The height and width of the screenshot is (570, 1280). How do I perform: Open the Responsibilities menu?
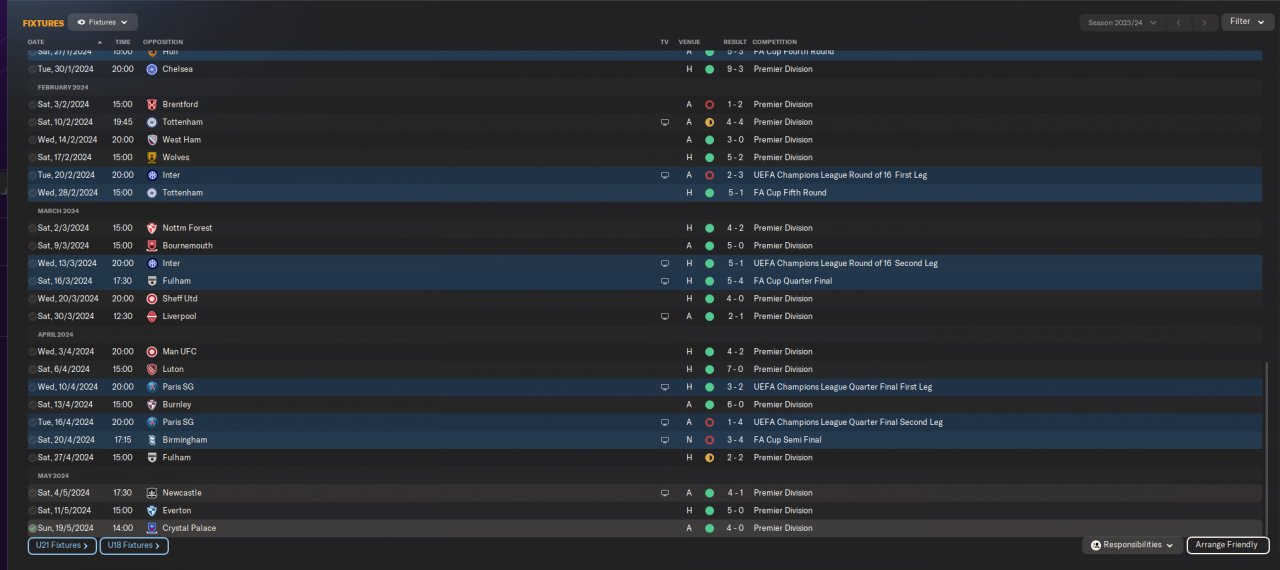(1132, 545)
